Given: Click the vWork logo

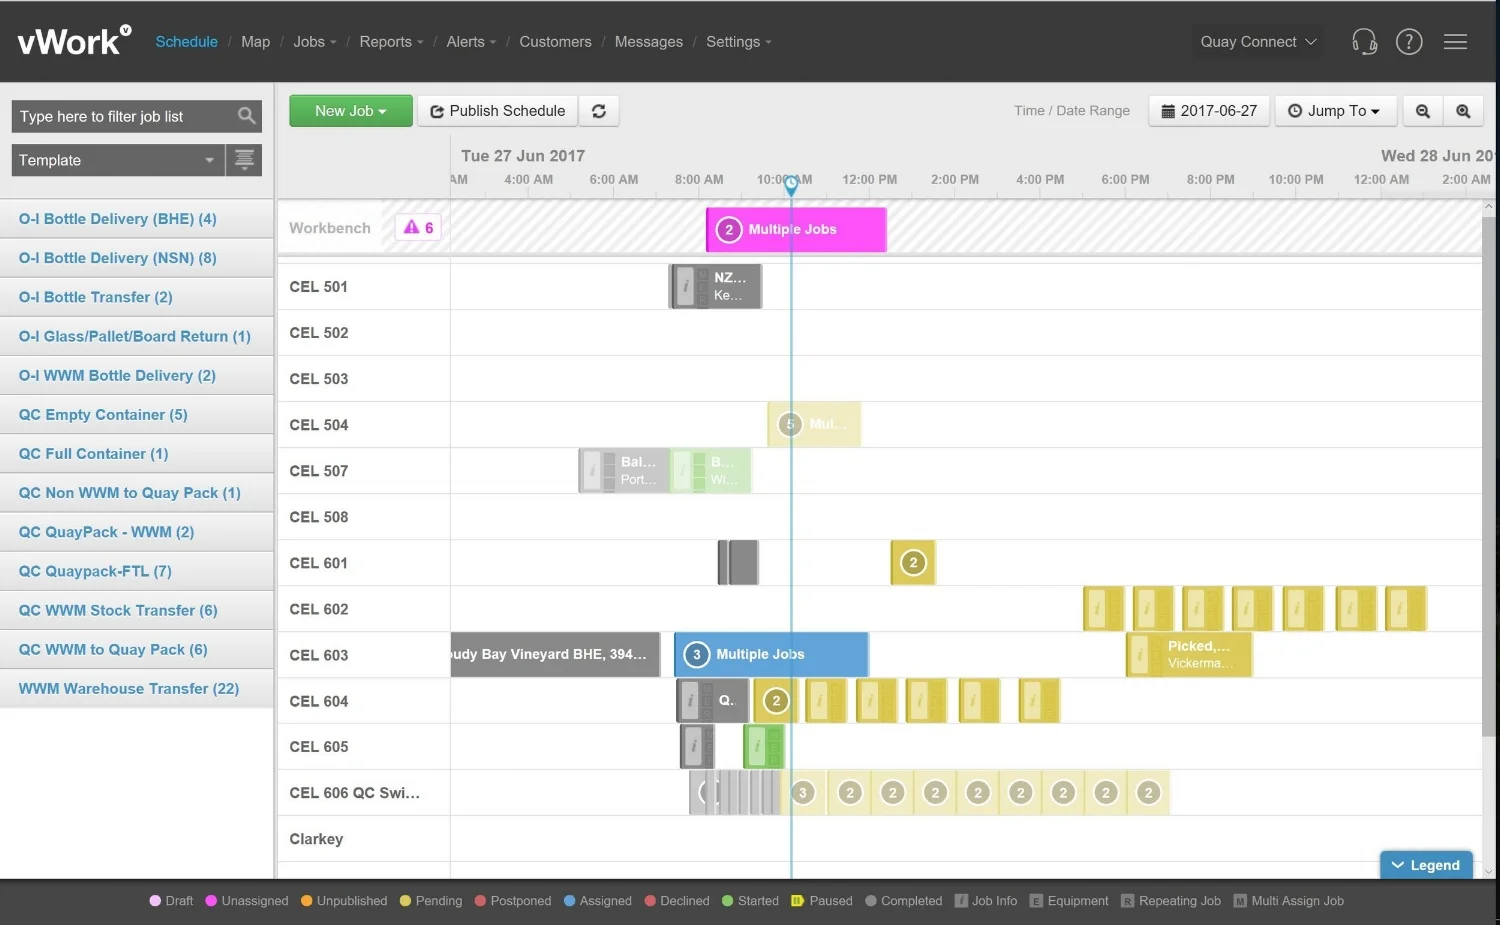Looking at the screenshot, I should 74,40.
